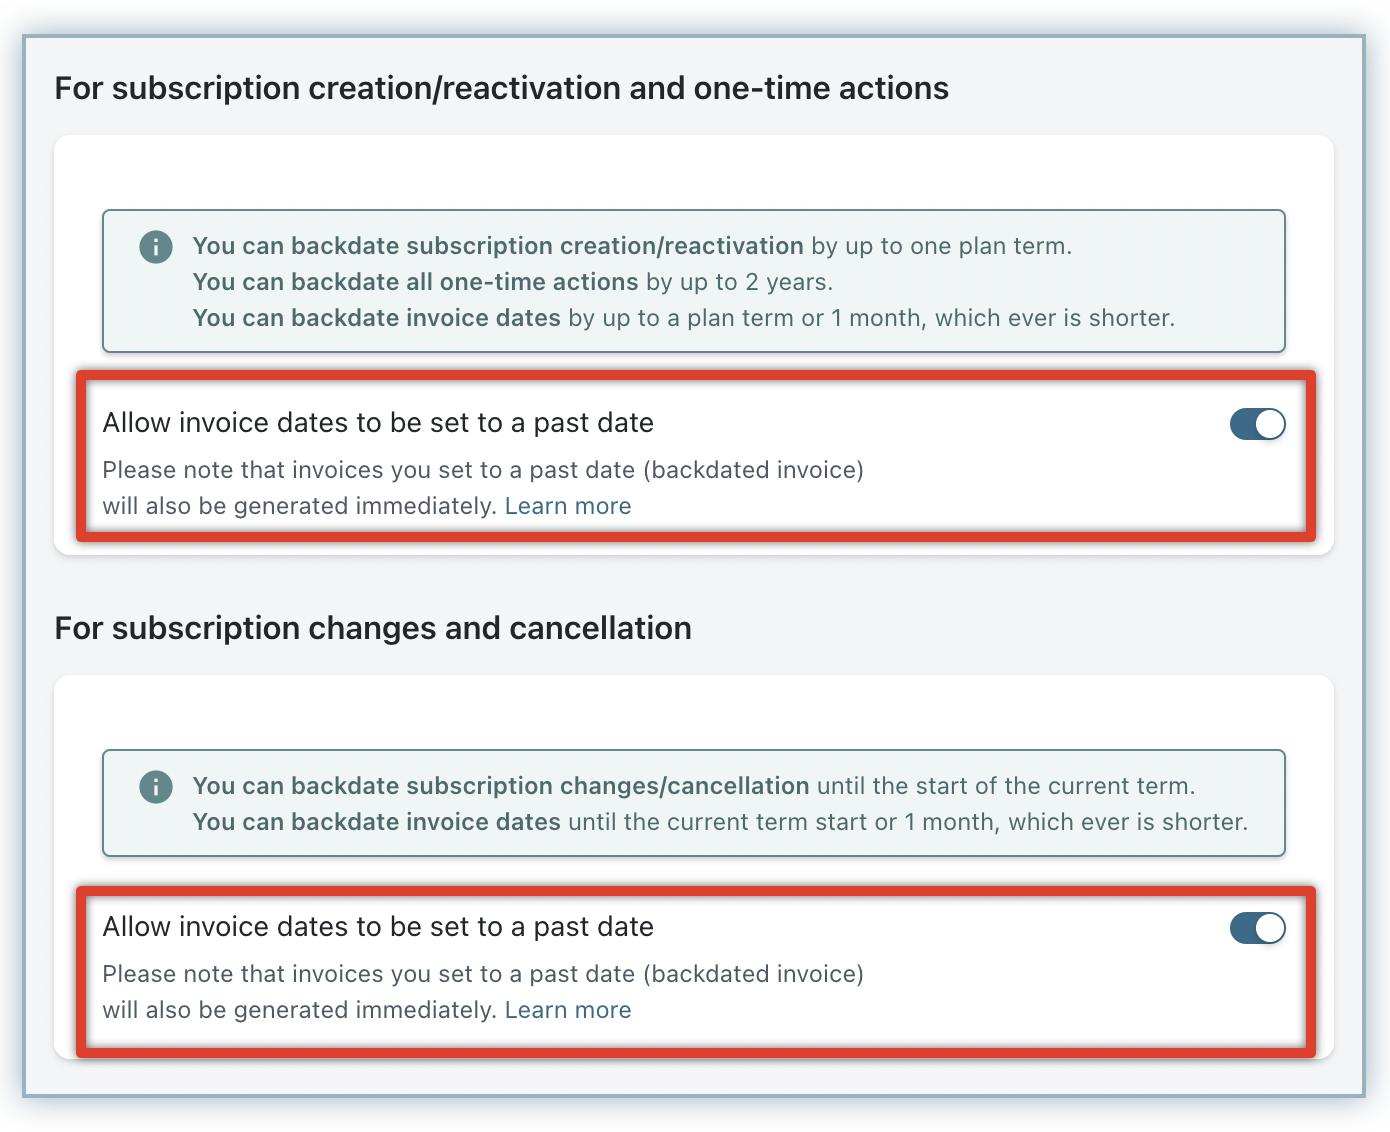This screenshot has width=1390, height=1132.
Task: Click 'Please note that invoices' text in changes/cancellation section
Action: [482, 974]
